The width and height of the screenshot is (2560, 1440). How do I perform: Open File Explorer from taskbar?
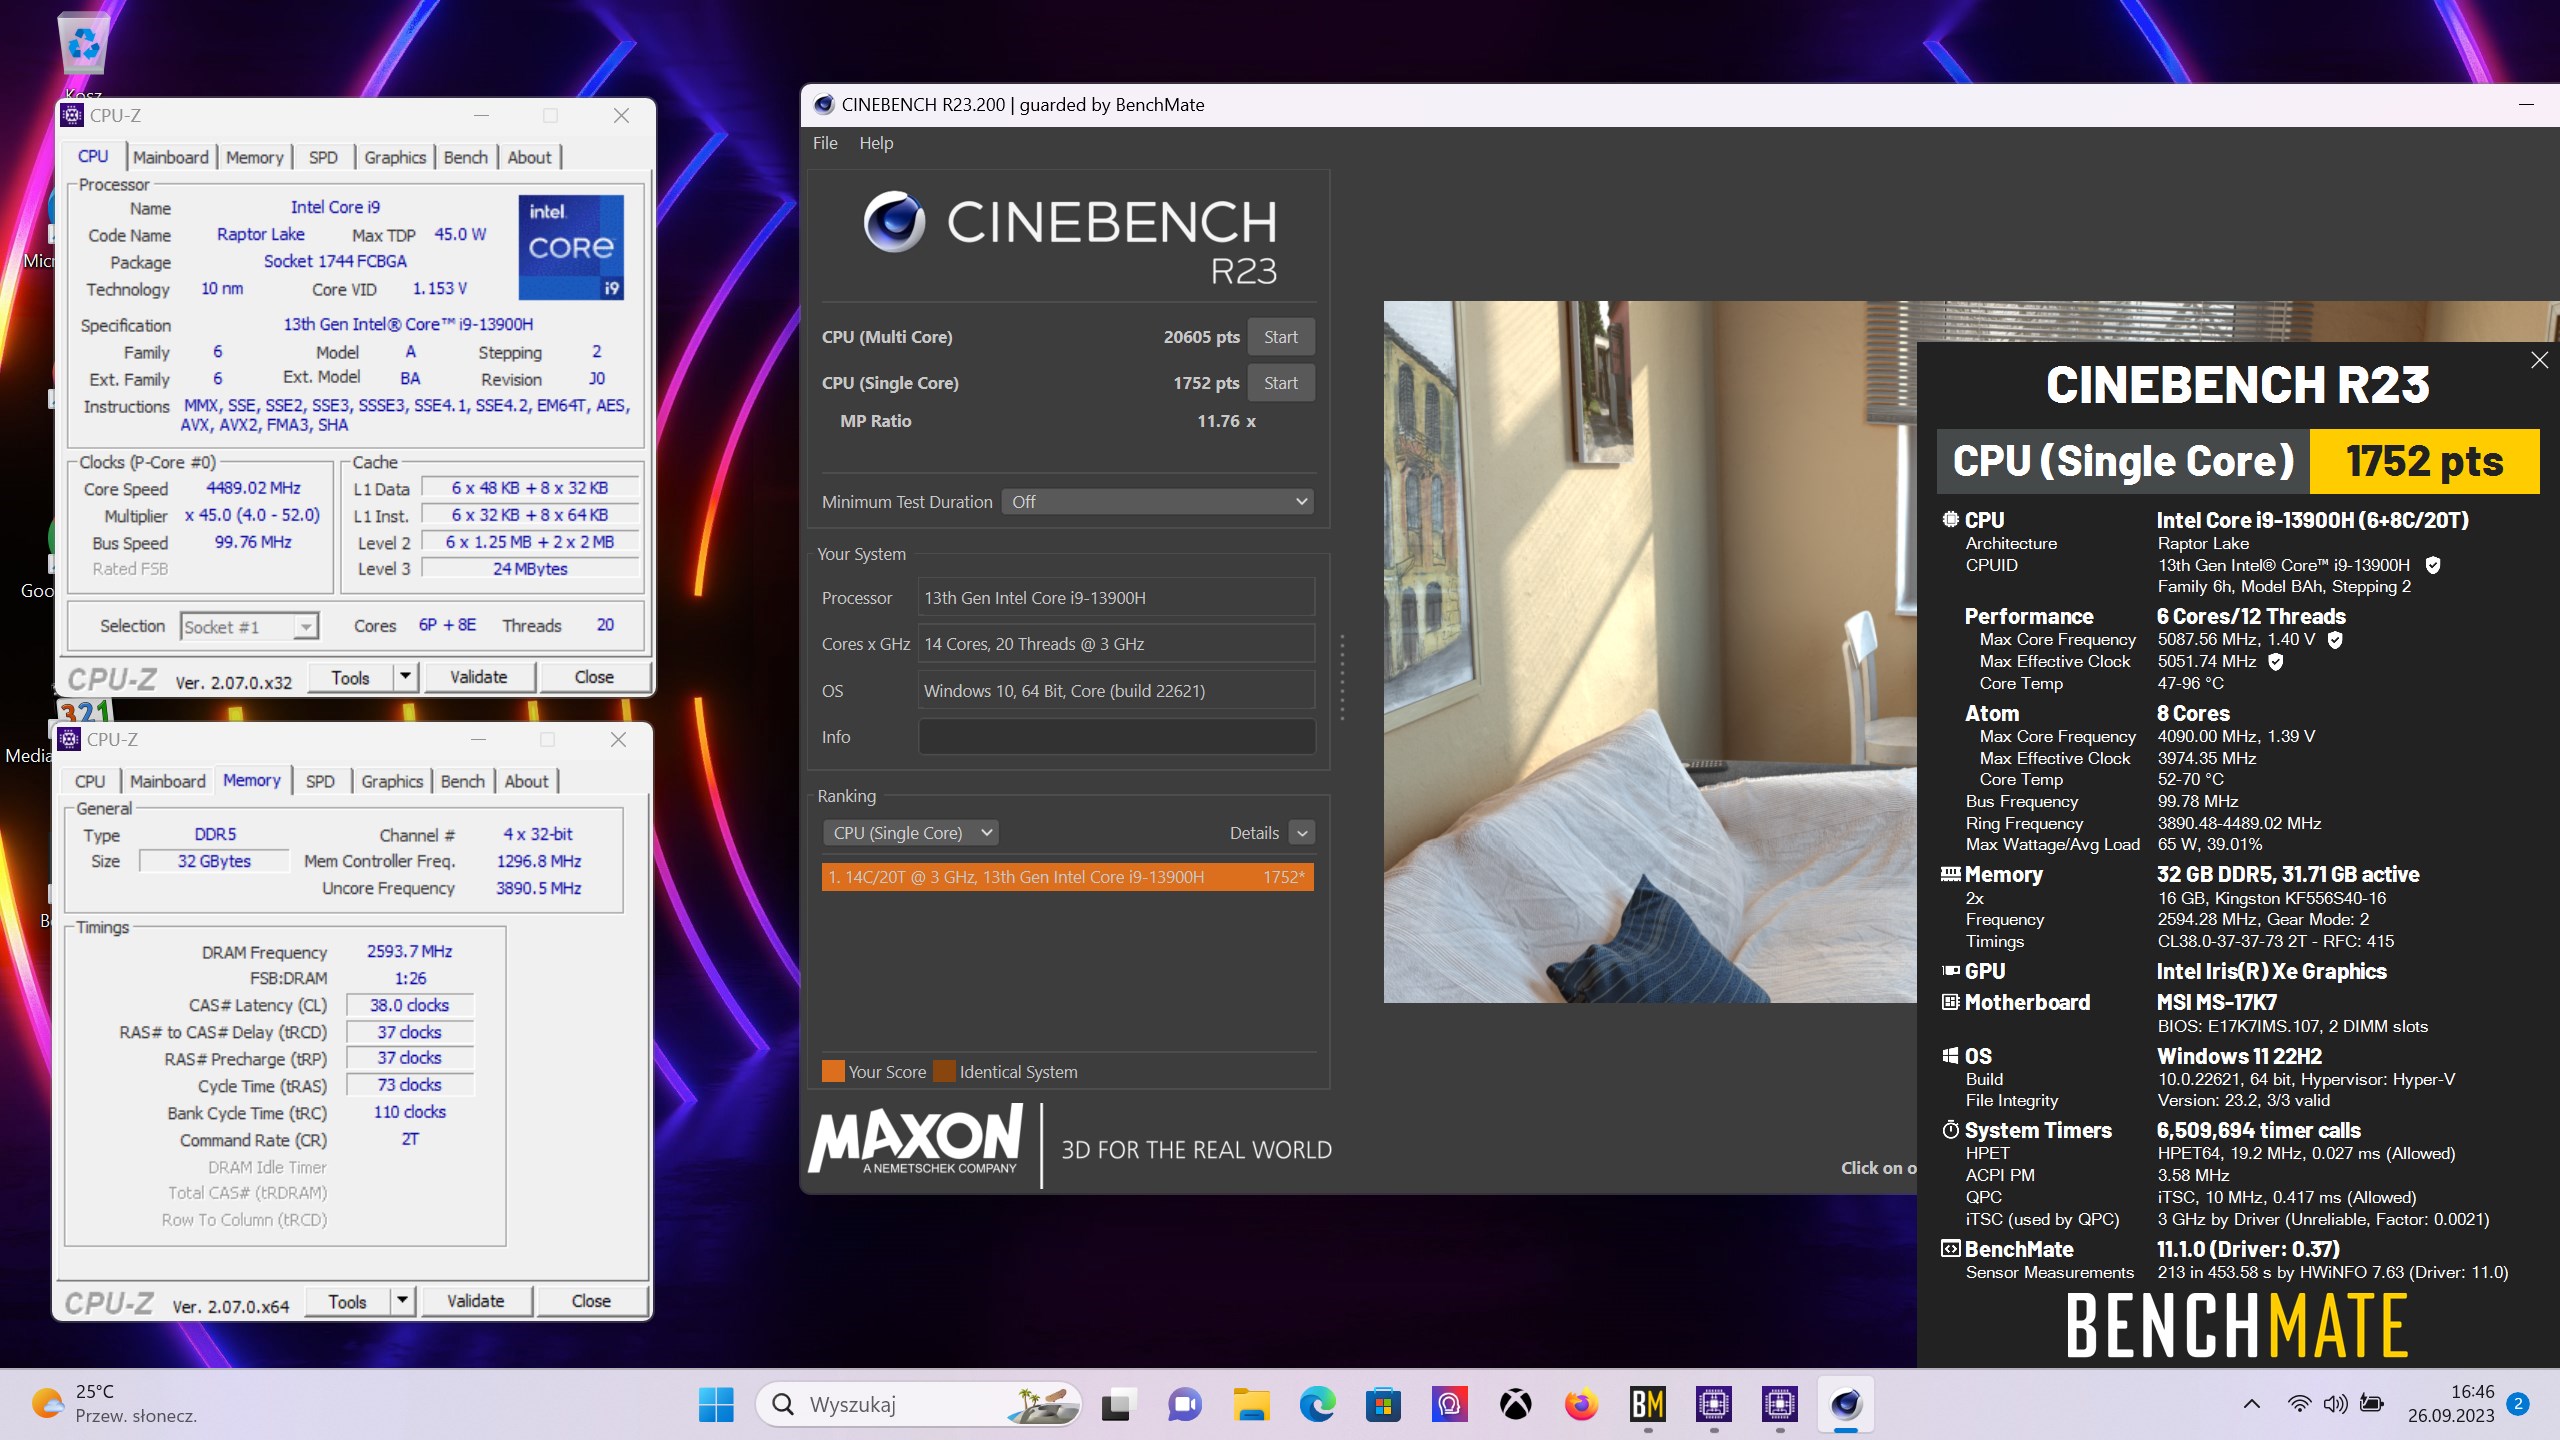(1250, 1405)
